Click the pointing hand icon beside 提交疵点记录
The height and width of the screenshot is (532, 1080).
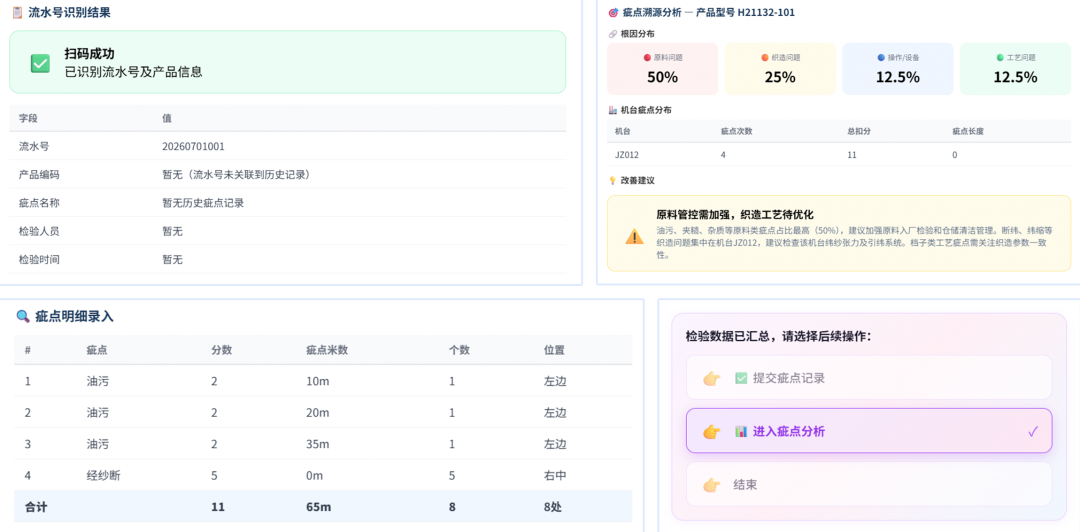tap(712, 378)
